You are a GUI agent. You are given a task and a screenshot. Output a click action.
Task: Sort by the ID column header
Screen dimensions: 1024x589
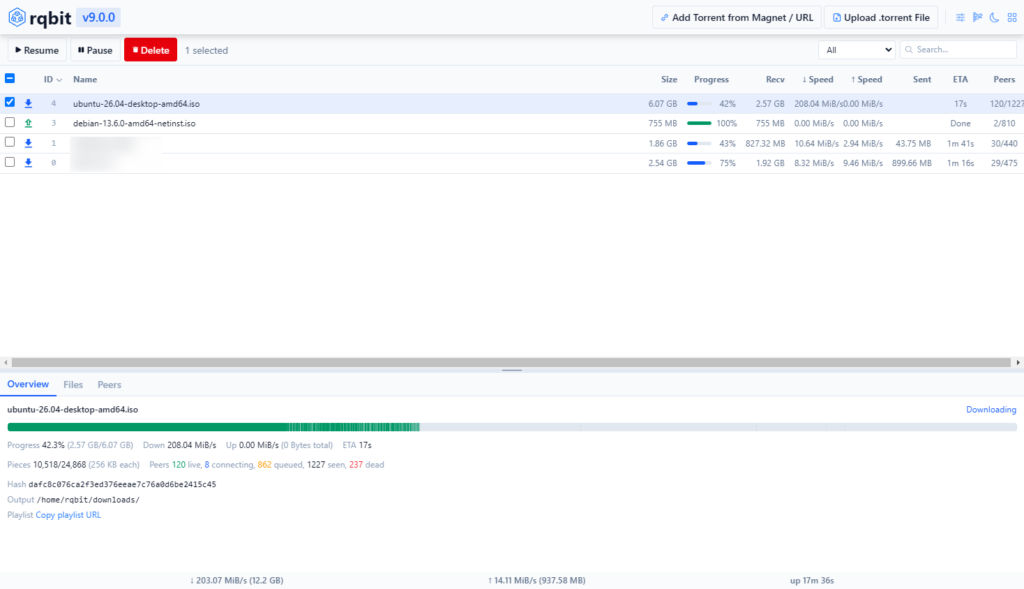coord(52,80)
